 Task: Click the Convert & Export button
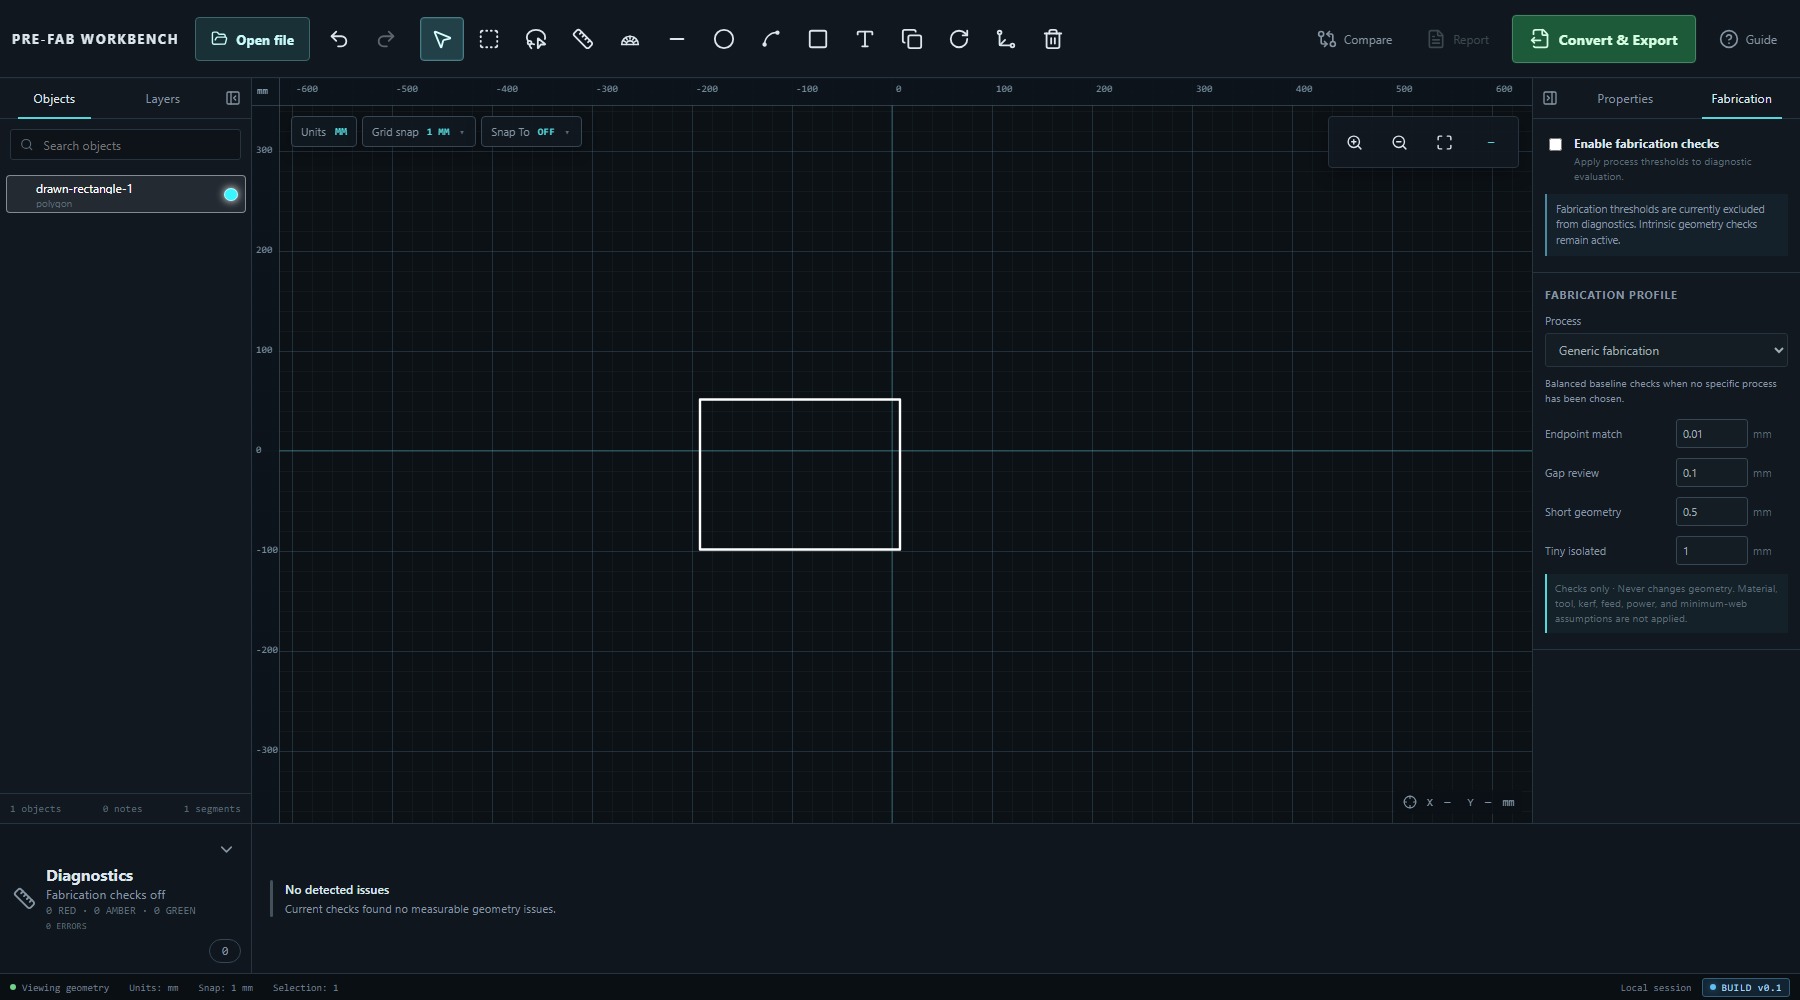click(1603, 39)
